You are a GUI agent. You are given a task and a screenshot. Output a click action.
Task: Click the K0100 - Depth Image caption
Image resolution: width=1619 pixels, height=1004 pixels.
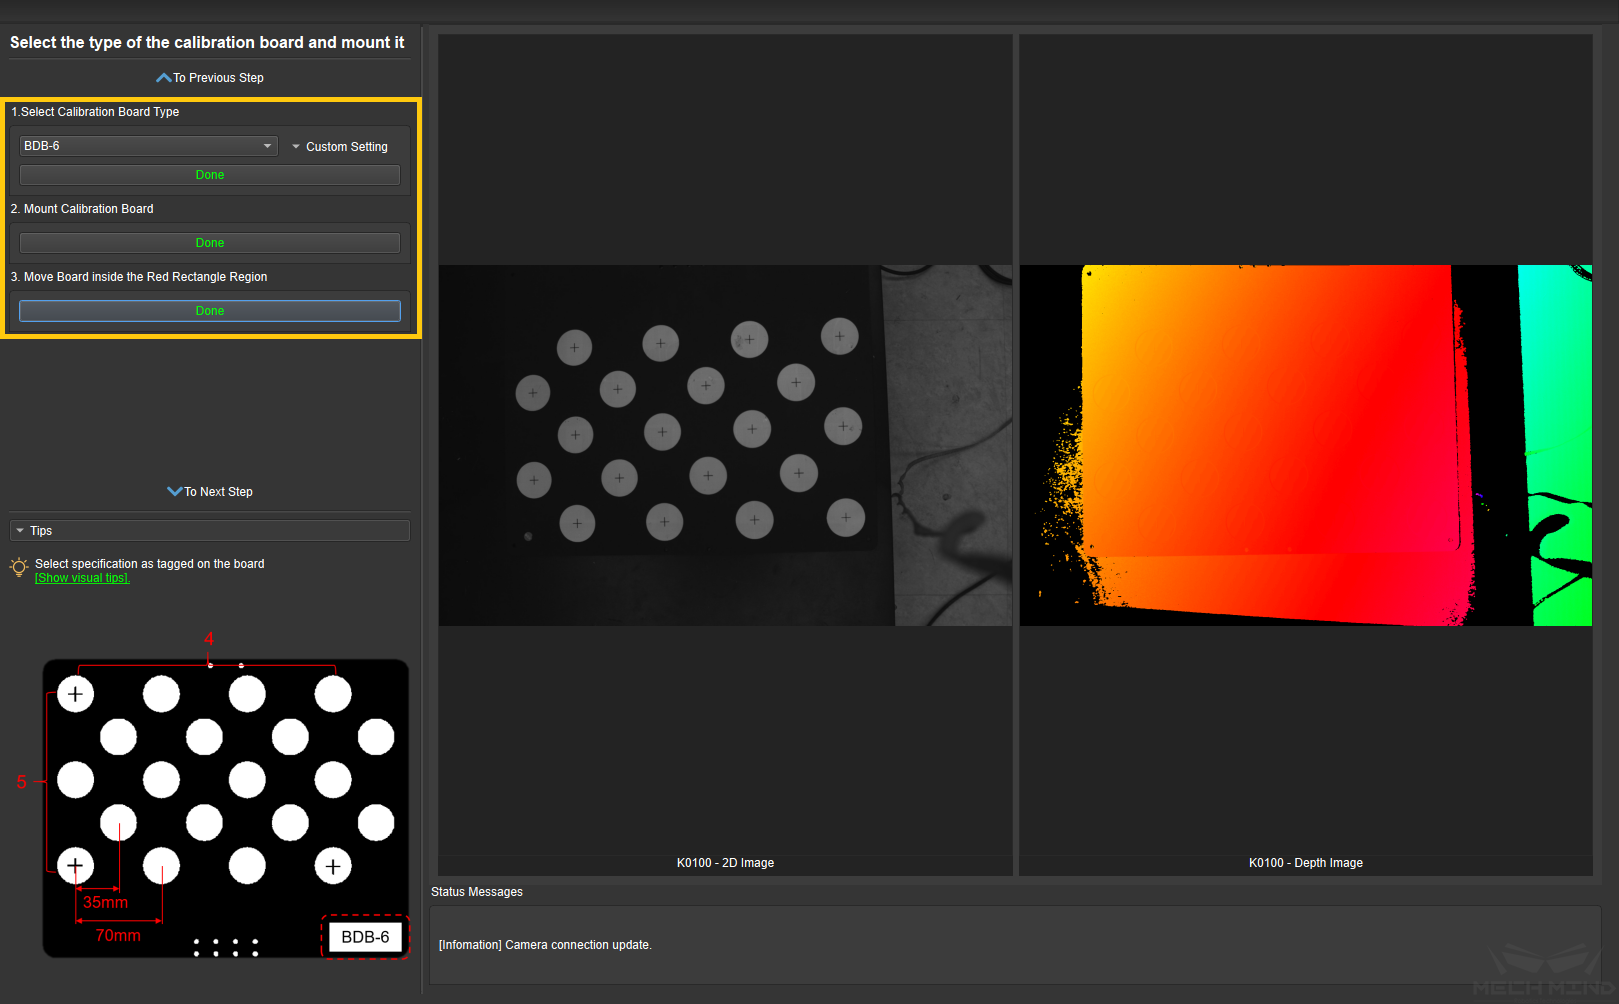coord(1305,863)
